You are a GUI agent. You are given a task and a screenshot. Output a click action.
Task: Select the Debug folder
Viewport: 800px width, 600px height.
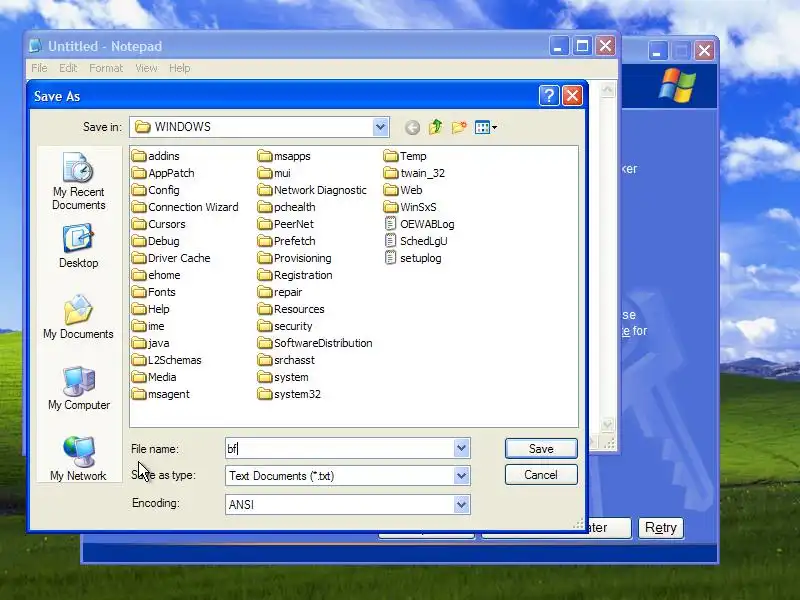[x=156, y=241]
